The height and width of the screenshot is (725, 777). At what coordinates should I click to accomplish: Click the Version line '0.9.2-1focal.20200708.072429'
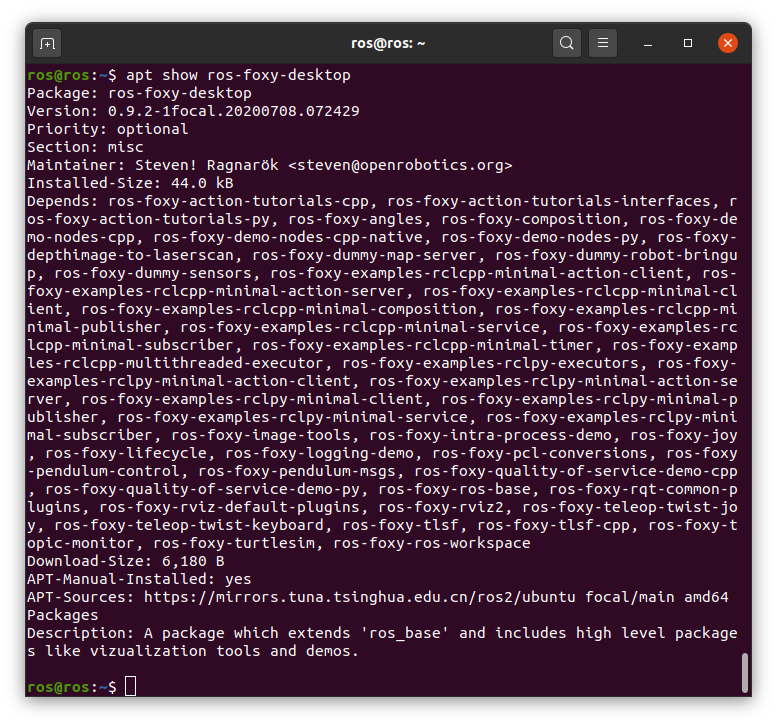[234, 111]
